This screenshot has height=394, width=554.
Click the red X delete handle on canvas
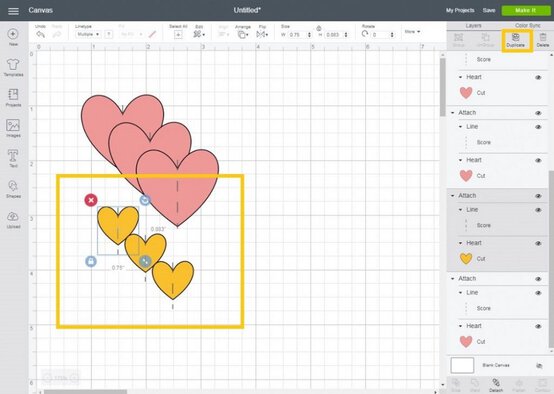click(91, 200)
